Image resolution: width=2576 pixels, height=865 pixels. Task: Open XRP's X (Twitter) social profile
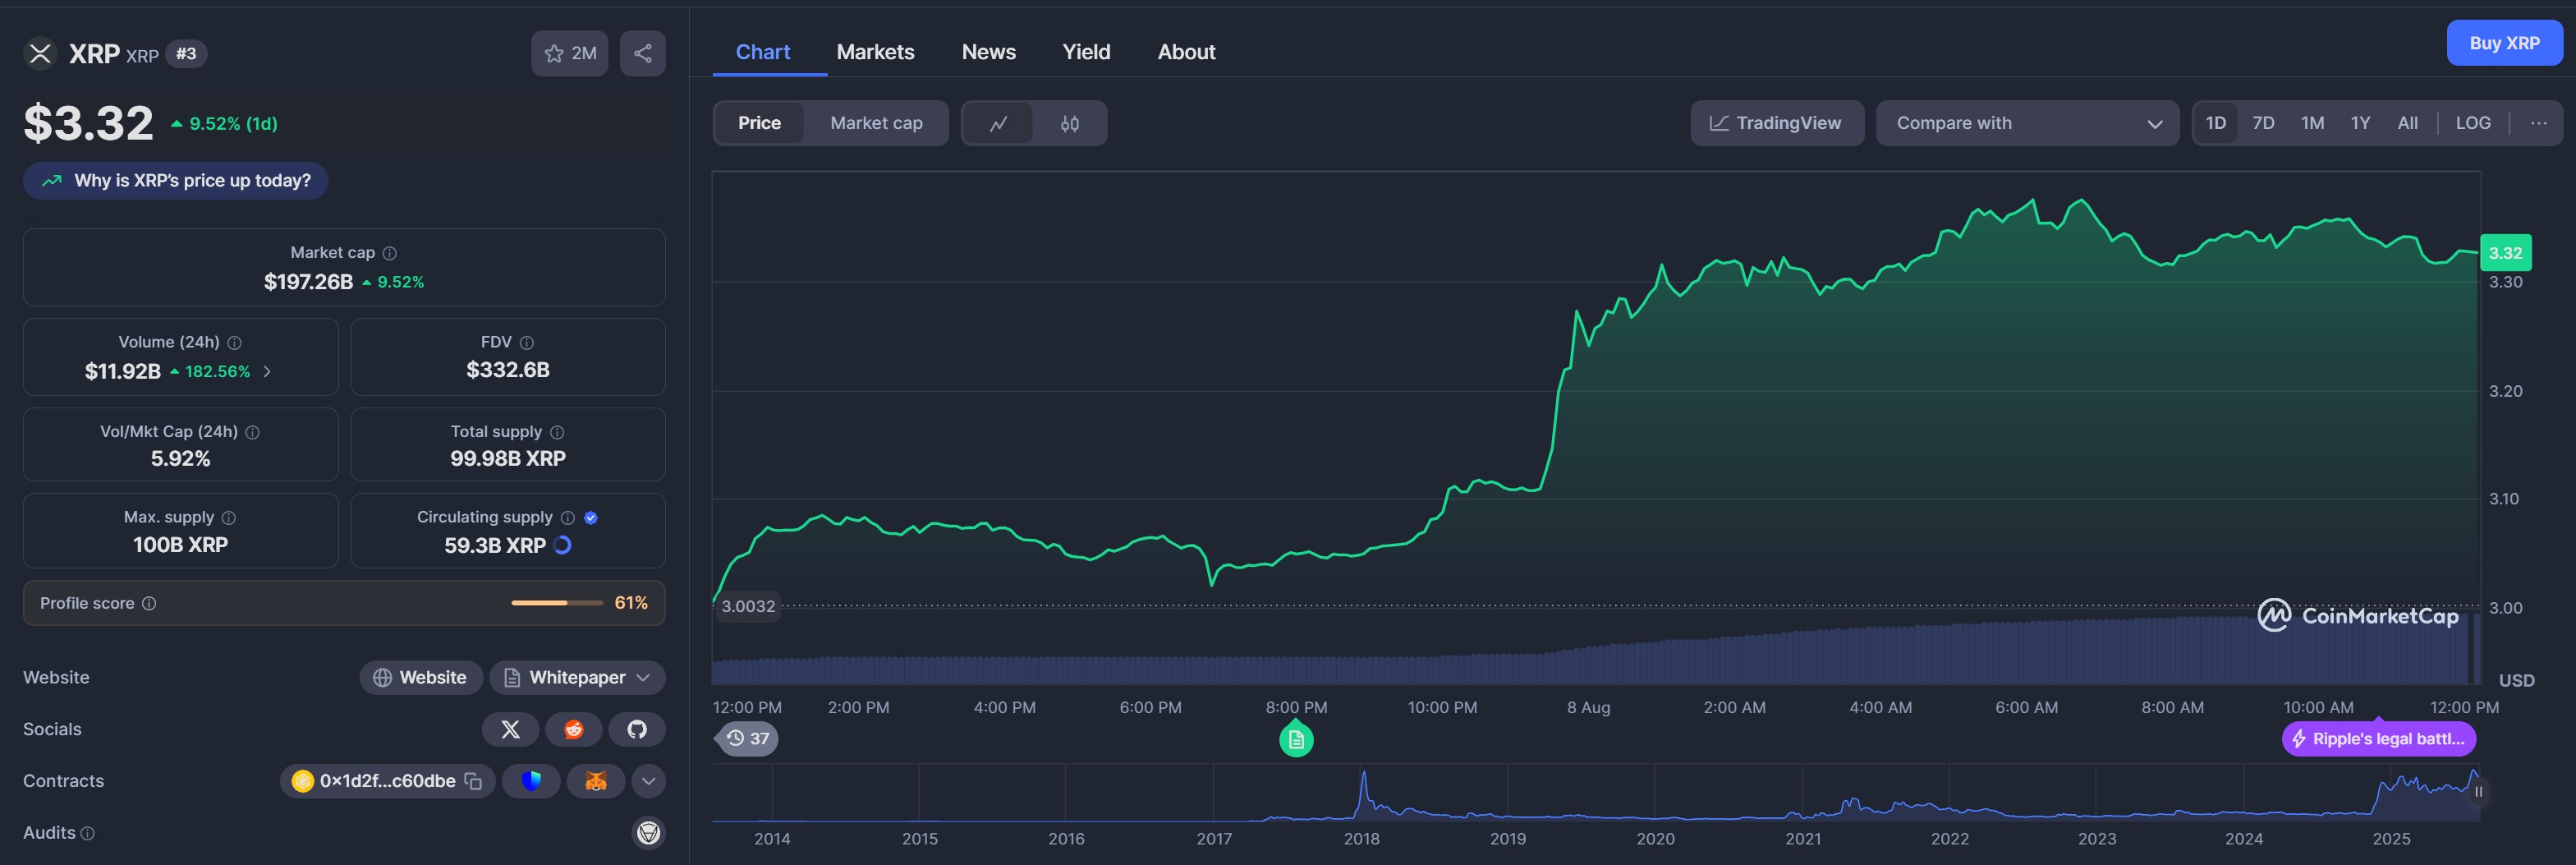coord(510,729)
